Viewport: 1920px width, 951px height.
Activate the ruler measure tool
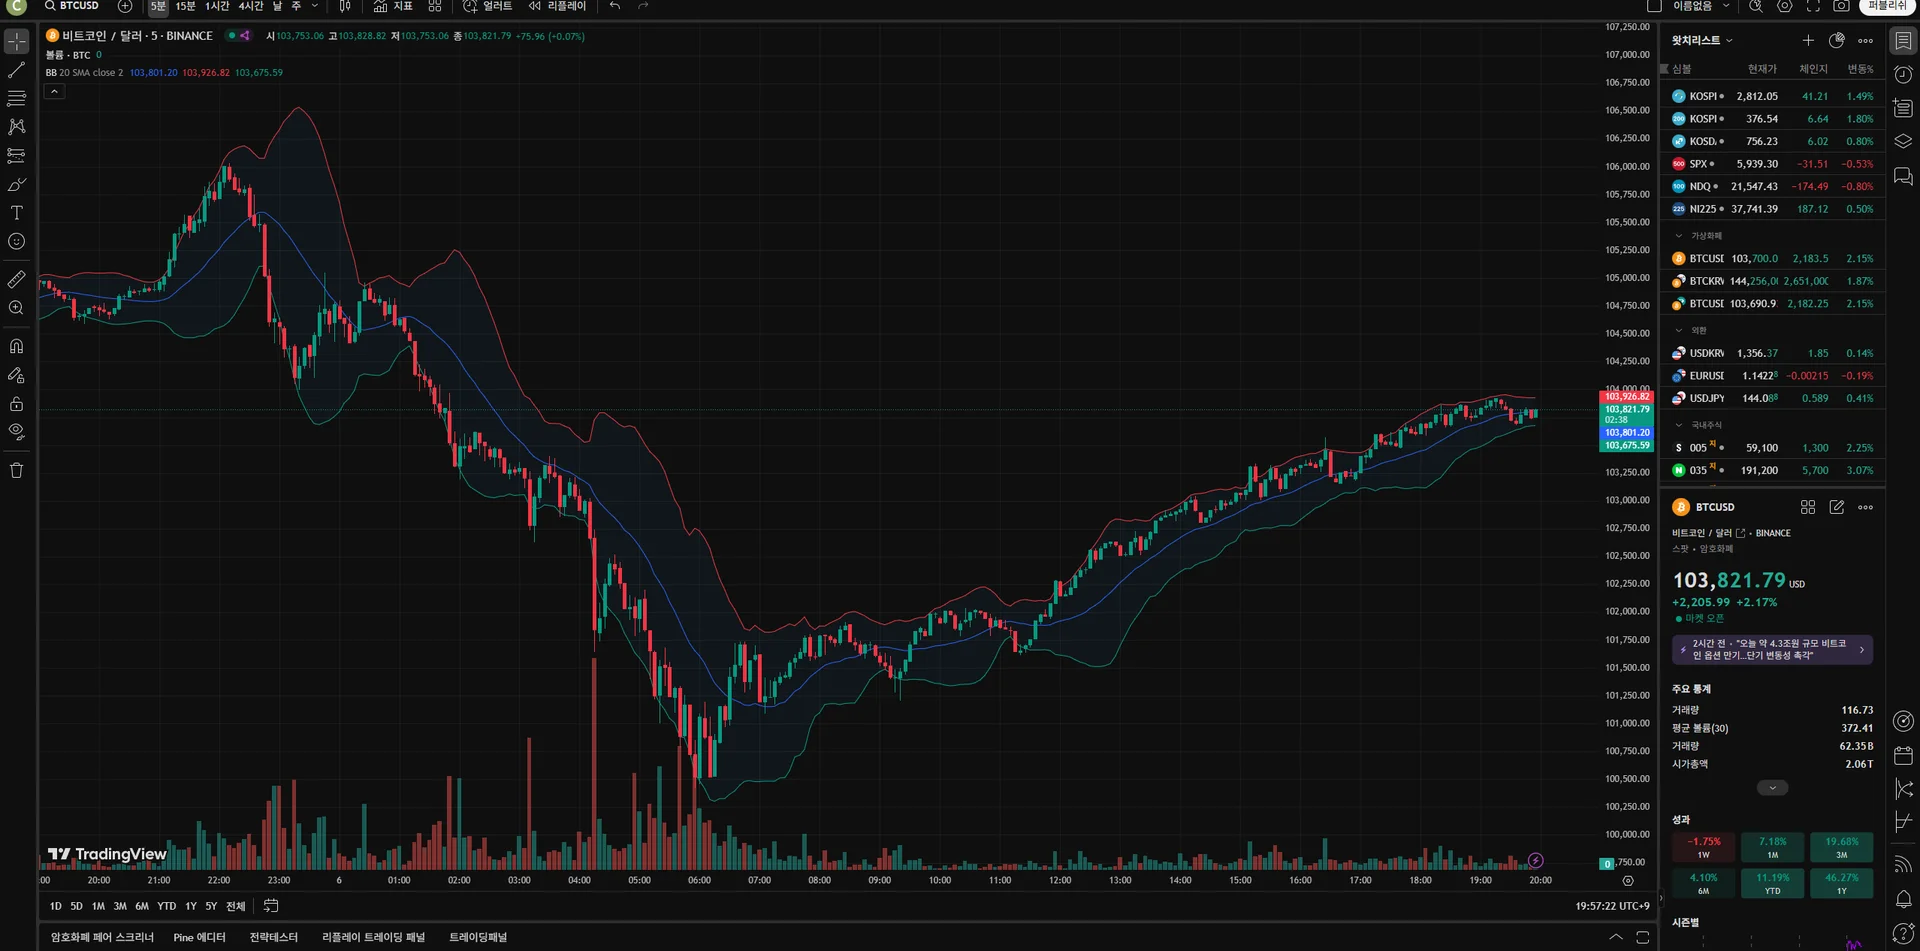coord(16,279)
